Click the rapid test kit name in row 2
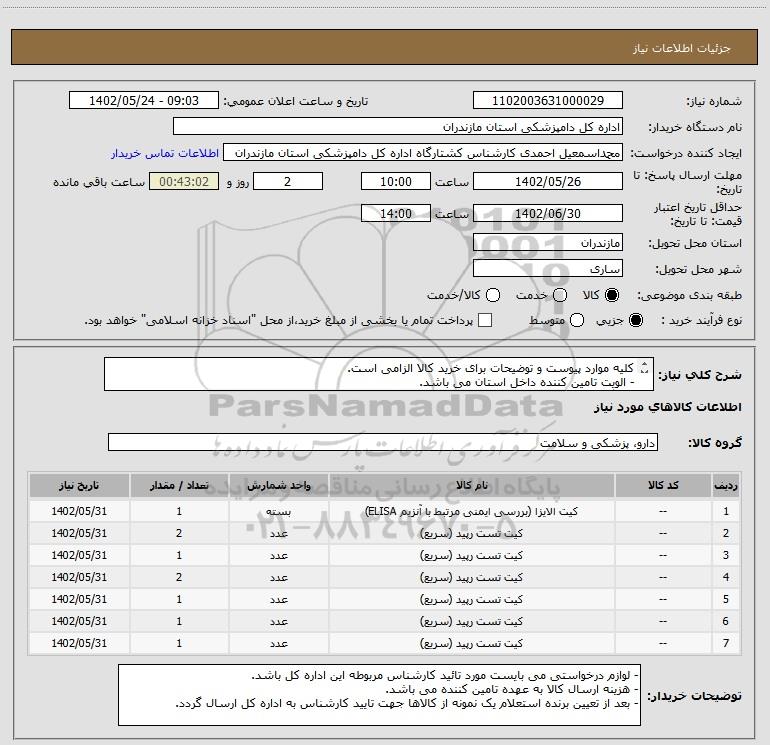This screenshot has height=745, width=770. coord(471,533)
